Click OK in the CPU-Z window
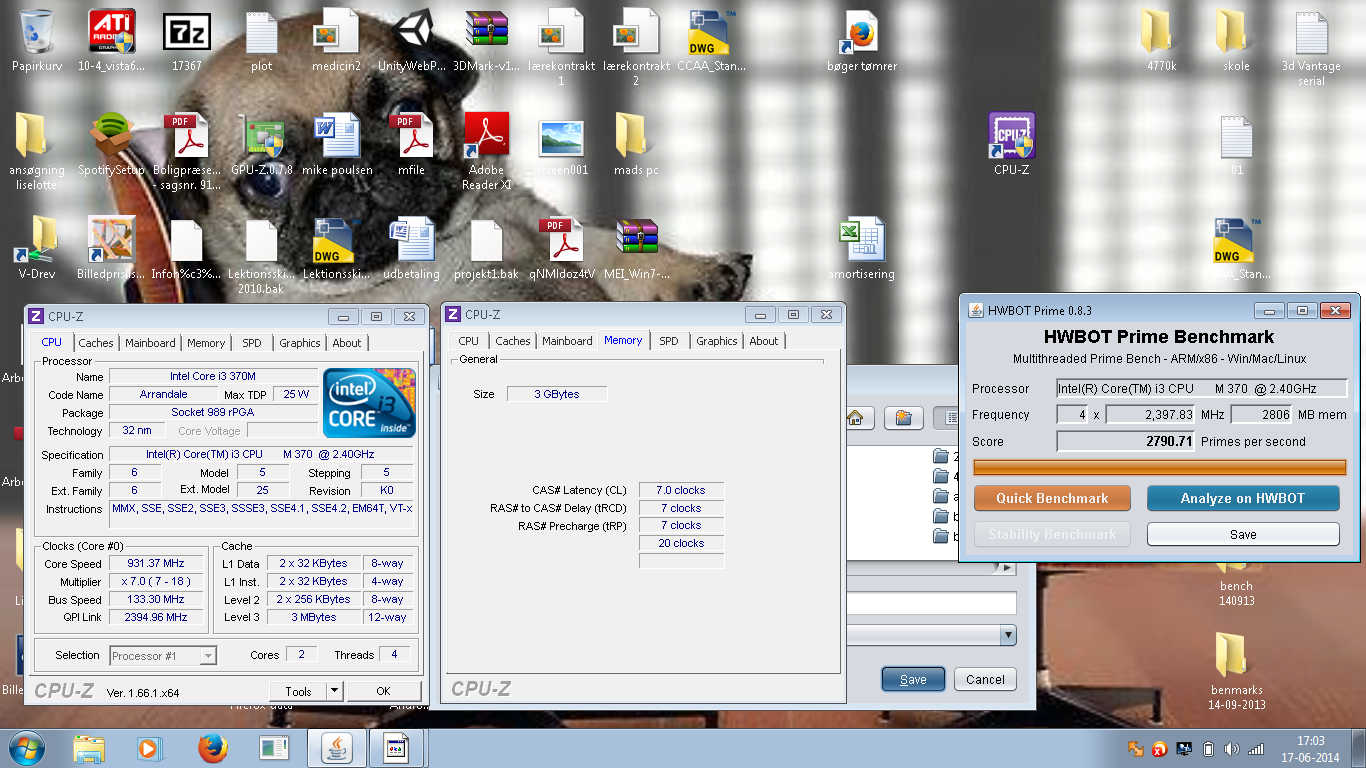 point(383,691)
